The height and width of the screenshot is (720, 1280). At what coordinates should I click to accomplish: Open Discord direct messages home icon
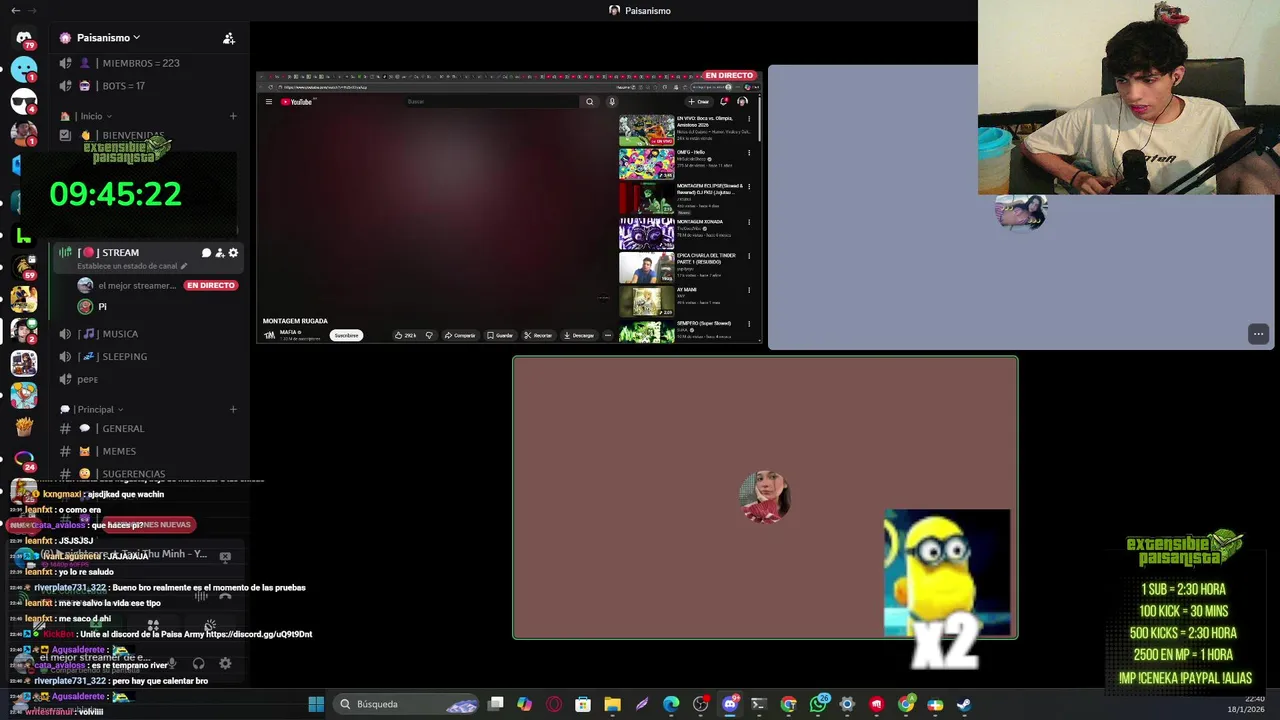[x=24, y=39]
